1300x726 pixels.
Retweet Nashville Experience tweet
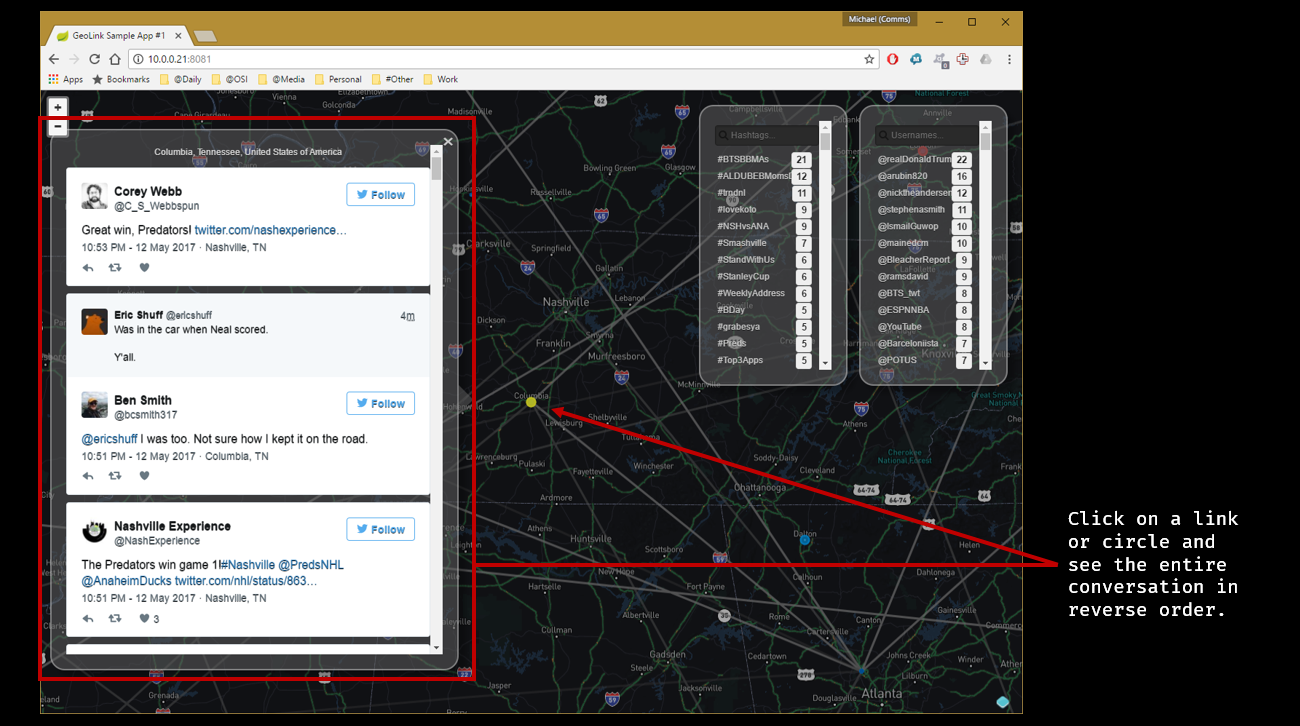(x=115, y=619)
